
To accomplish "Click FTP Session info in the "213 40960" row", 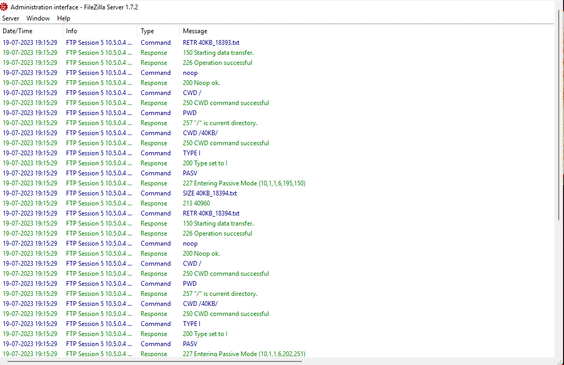I will (x=99, y=203).
